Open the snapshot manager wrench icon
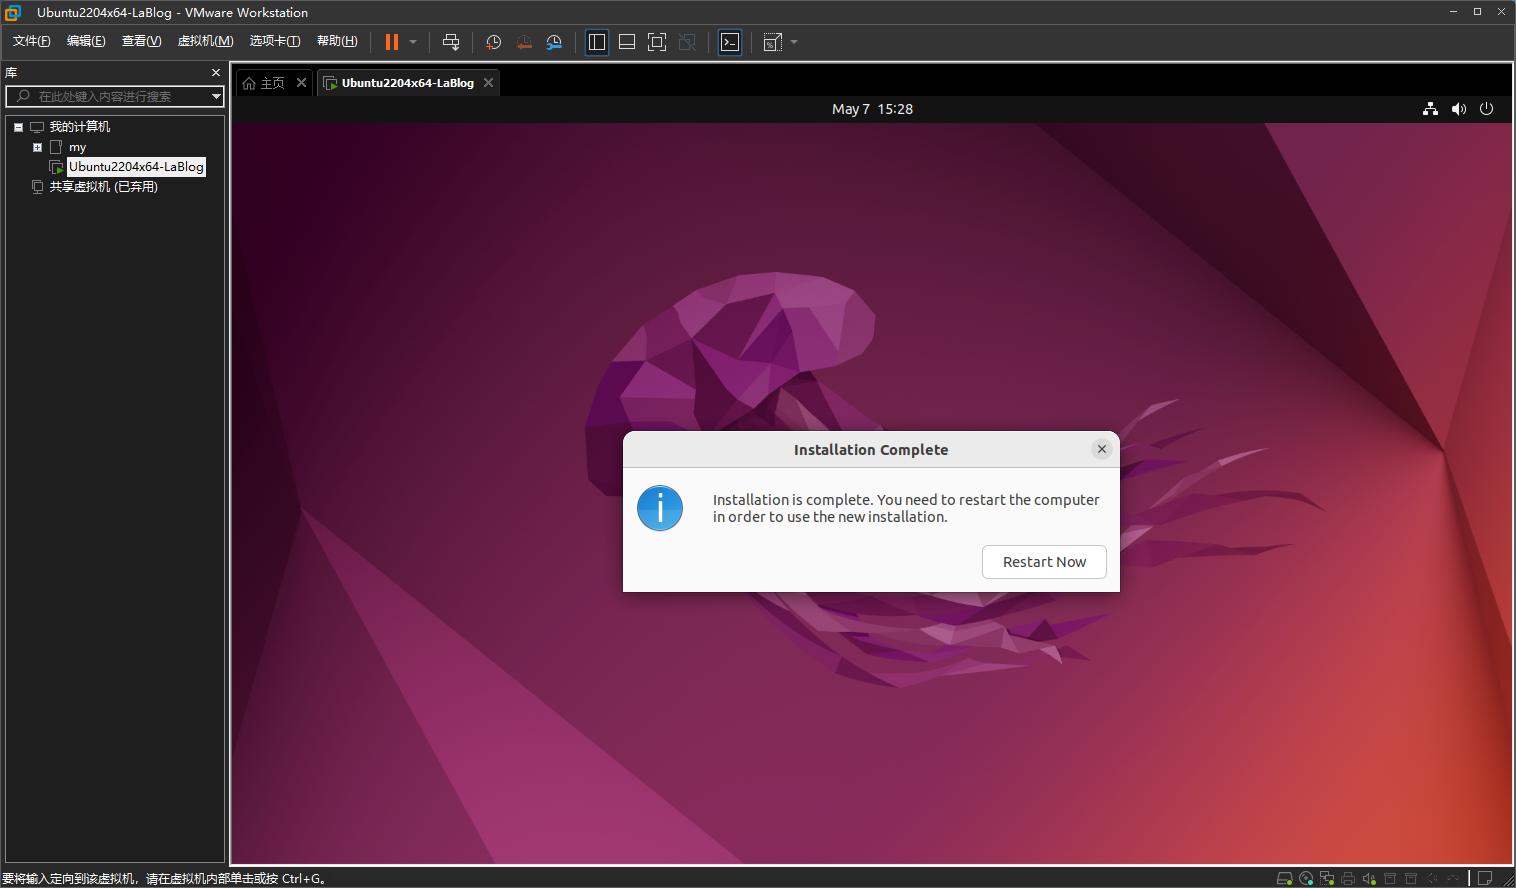 tap(554, 42)
